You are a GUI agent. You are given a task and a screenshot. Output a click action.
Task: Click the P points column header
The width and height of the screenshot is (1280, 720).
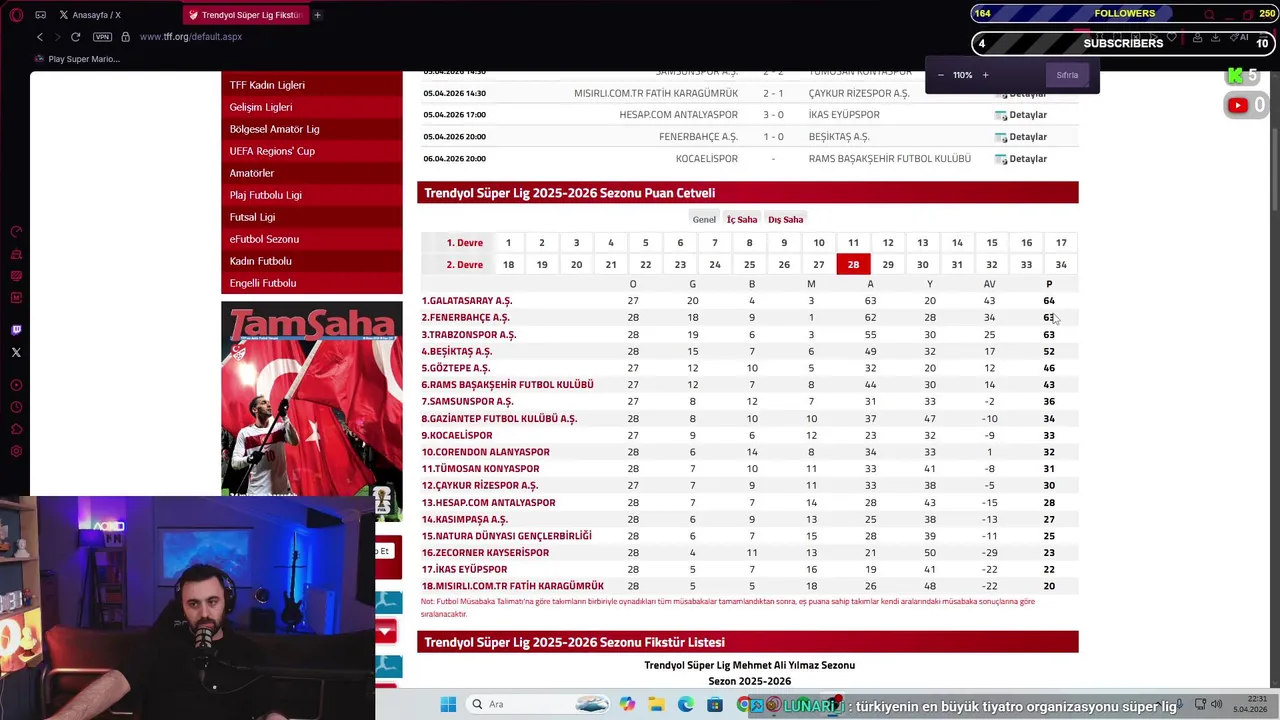[x=1049, y=284]
